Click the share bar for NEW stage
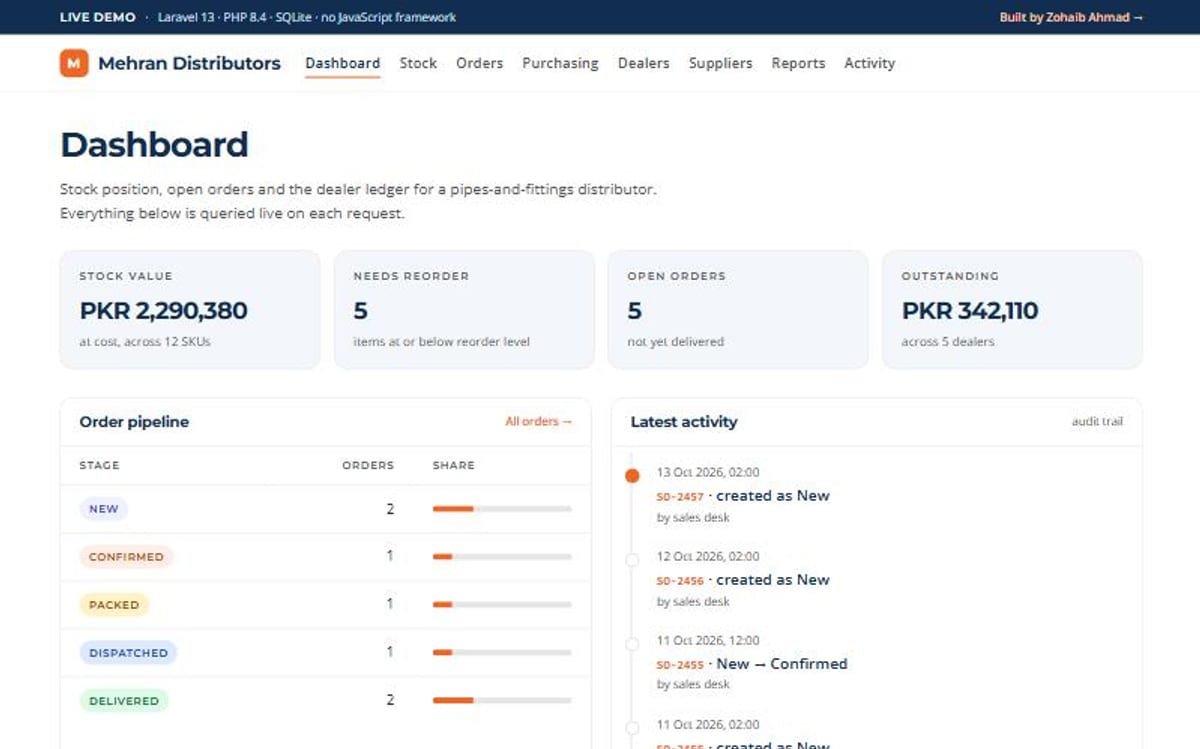The height and width of the screenshot is (749, 1200). 502,509
